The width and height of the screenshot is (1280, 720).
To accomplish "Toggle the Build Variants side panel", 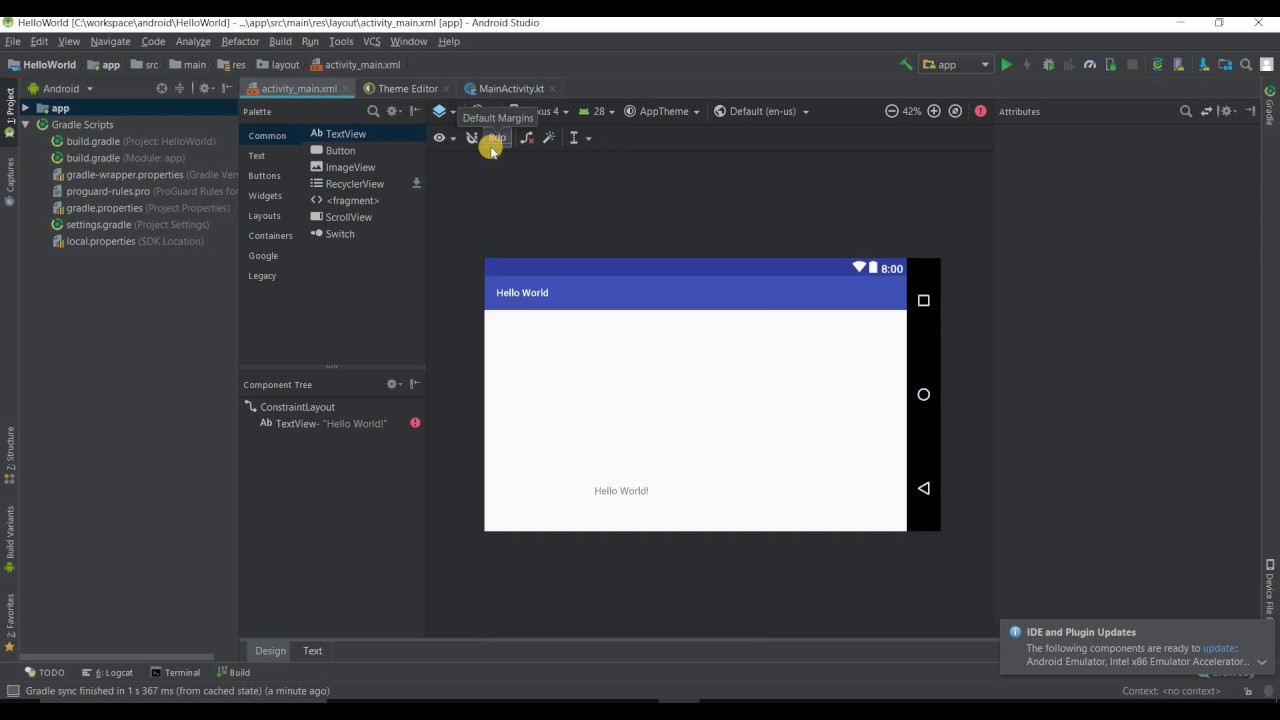I will (10, 540).
